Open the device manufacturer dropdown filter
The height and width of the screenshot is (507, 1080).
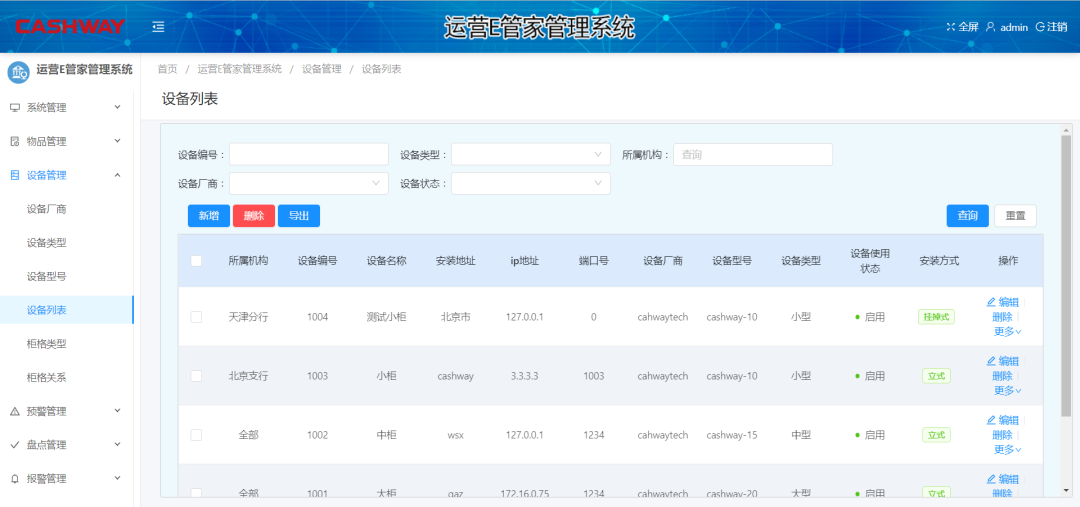[308, 183]
